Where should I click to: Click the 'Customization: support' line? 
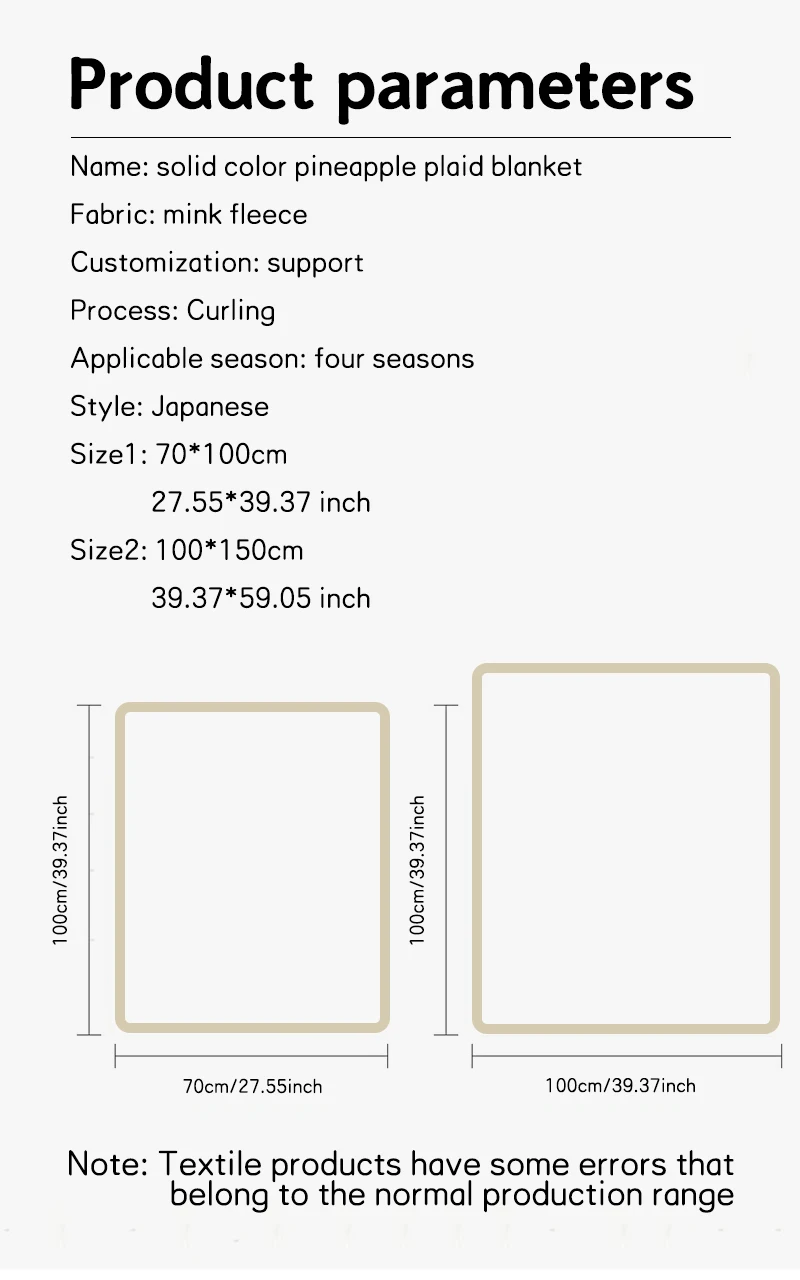[217, 262]
